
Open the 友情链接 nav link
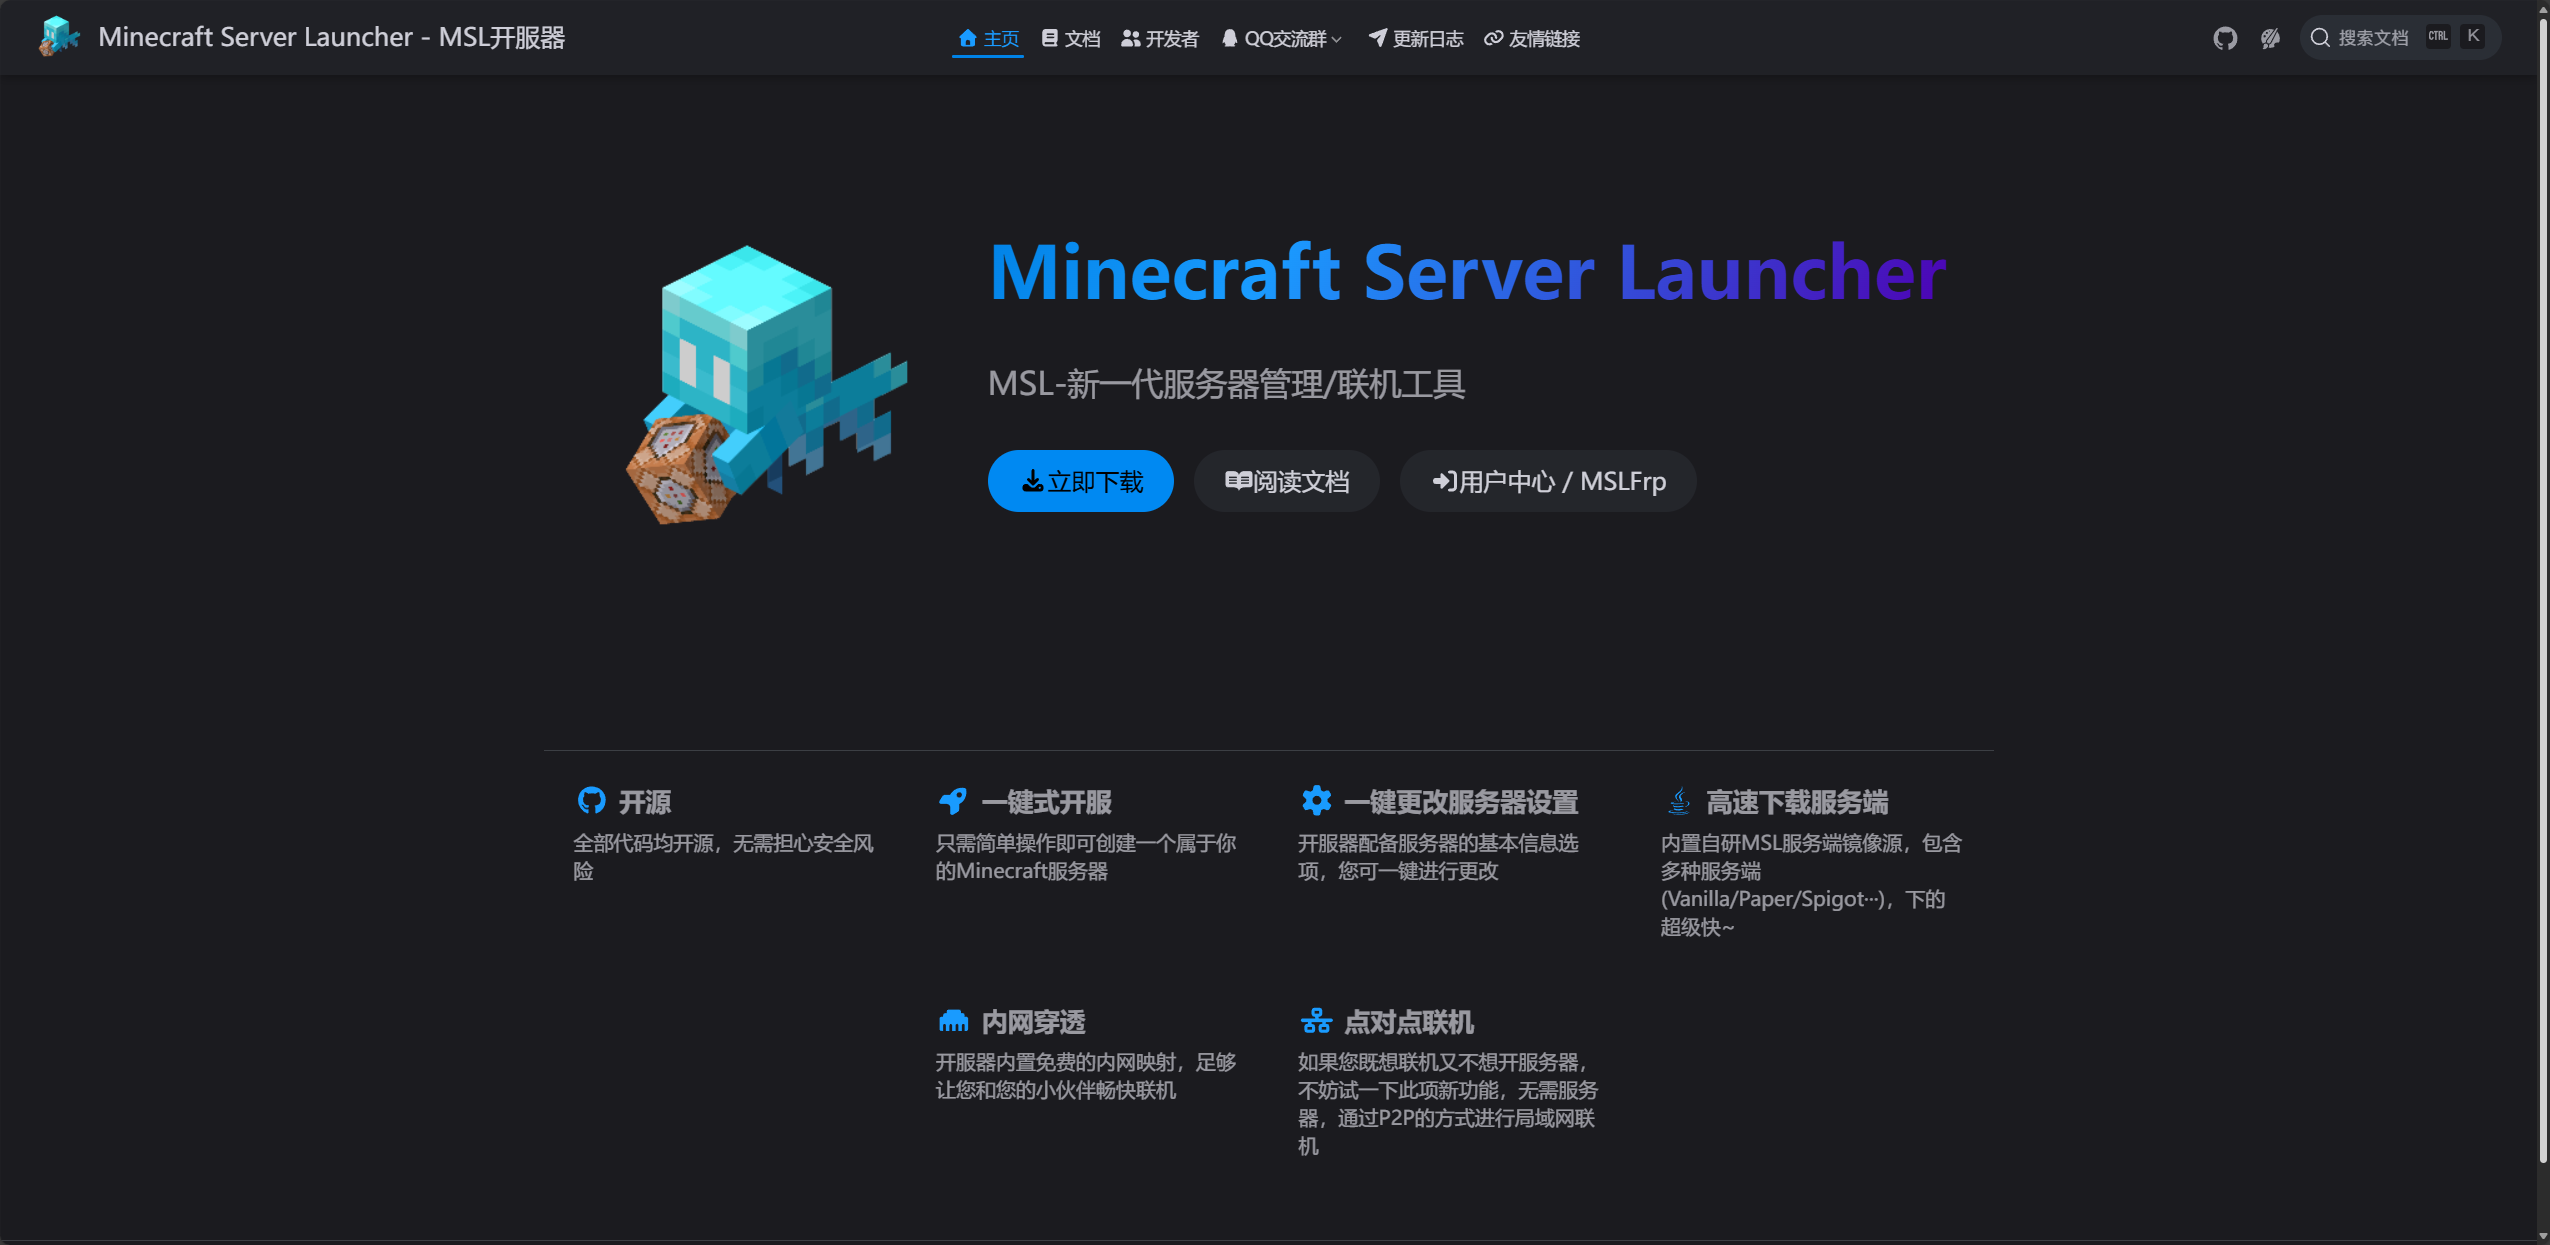point(1532,38)
